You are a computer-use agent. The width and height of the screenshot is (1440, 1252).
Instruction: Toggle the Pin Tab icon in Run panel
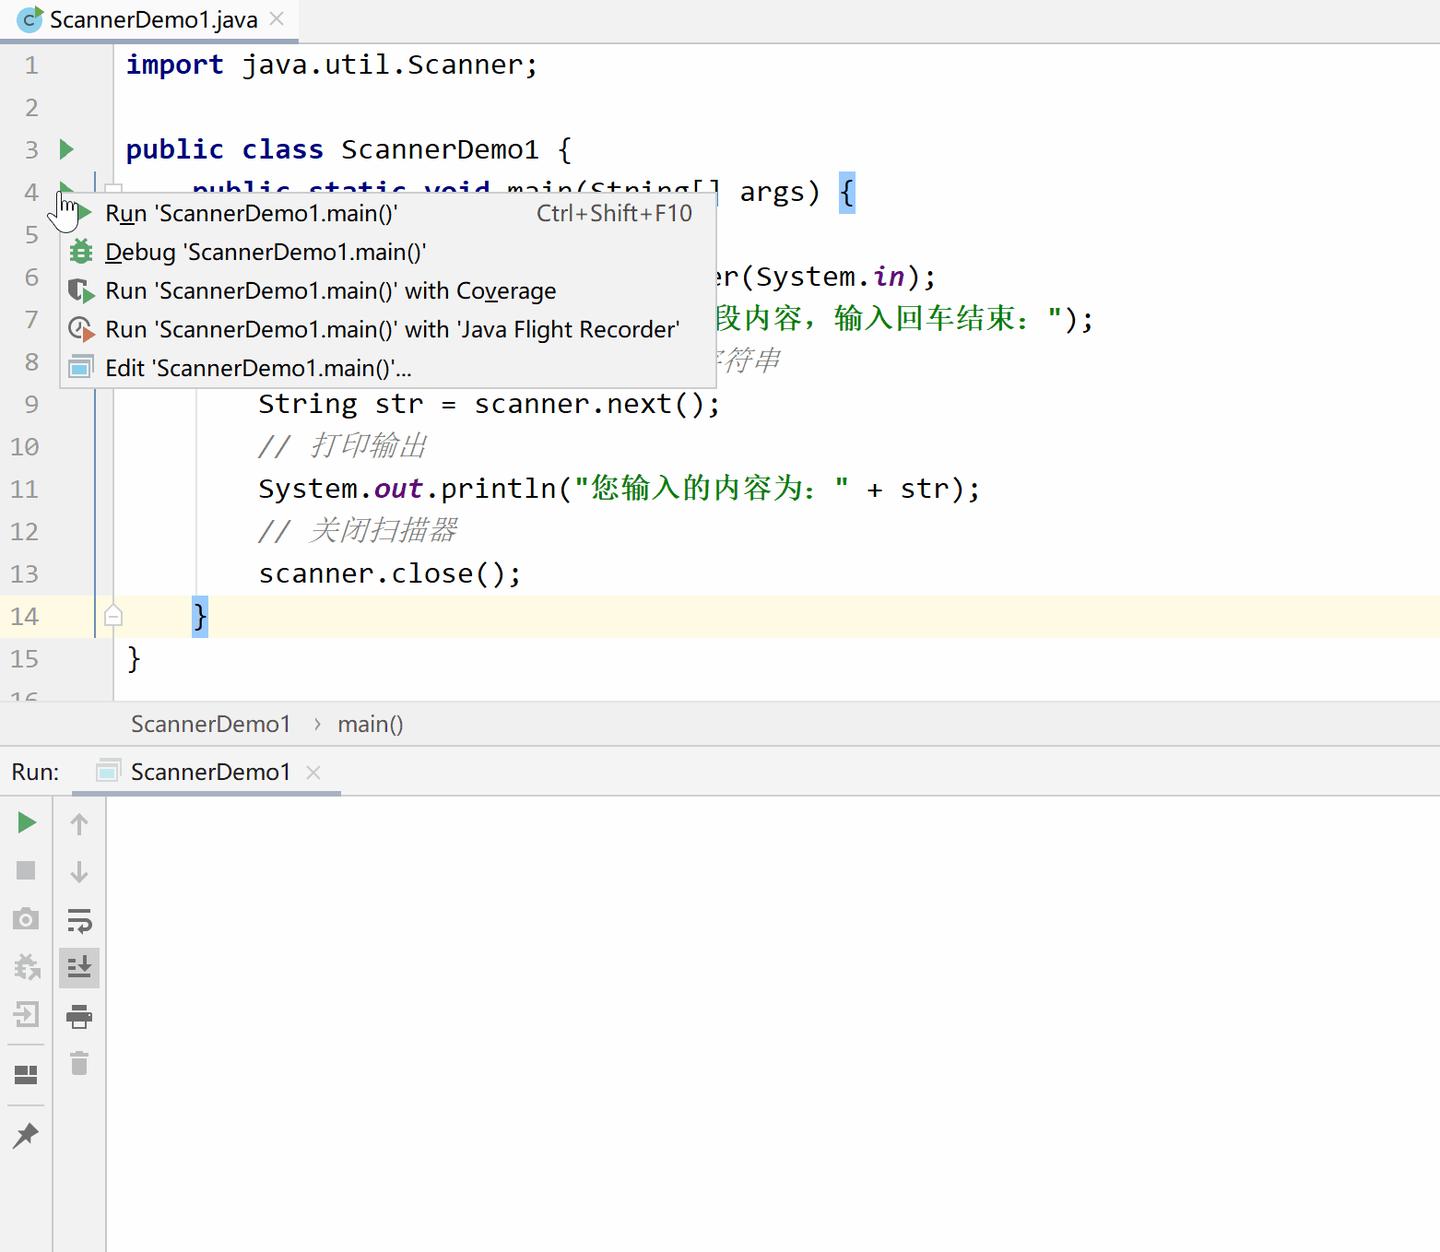(x=27, y=1135)
